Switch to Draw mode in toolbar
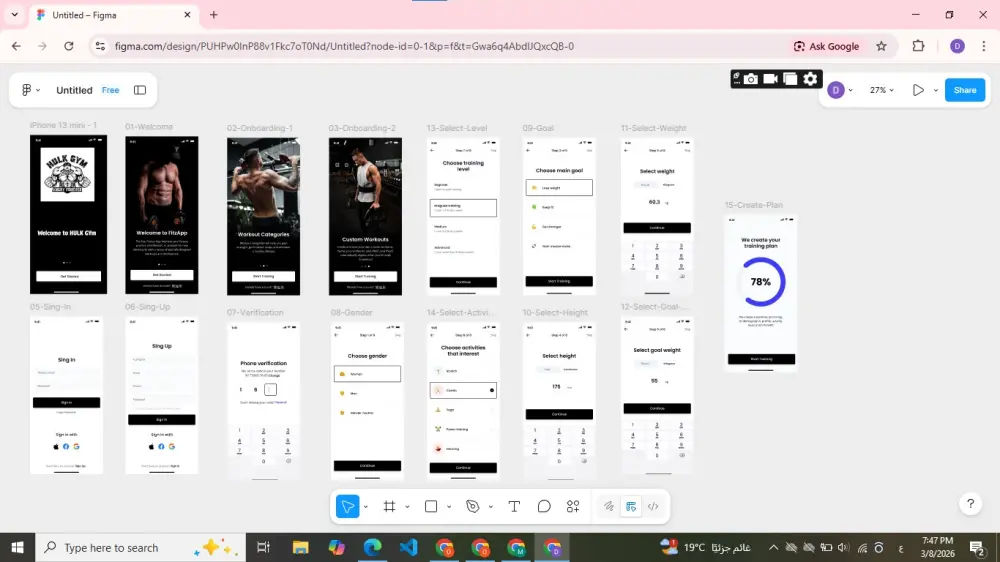This screenshot has height=562, width=1000. click(x=609, y=507)
